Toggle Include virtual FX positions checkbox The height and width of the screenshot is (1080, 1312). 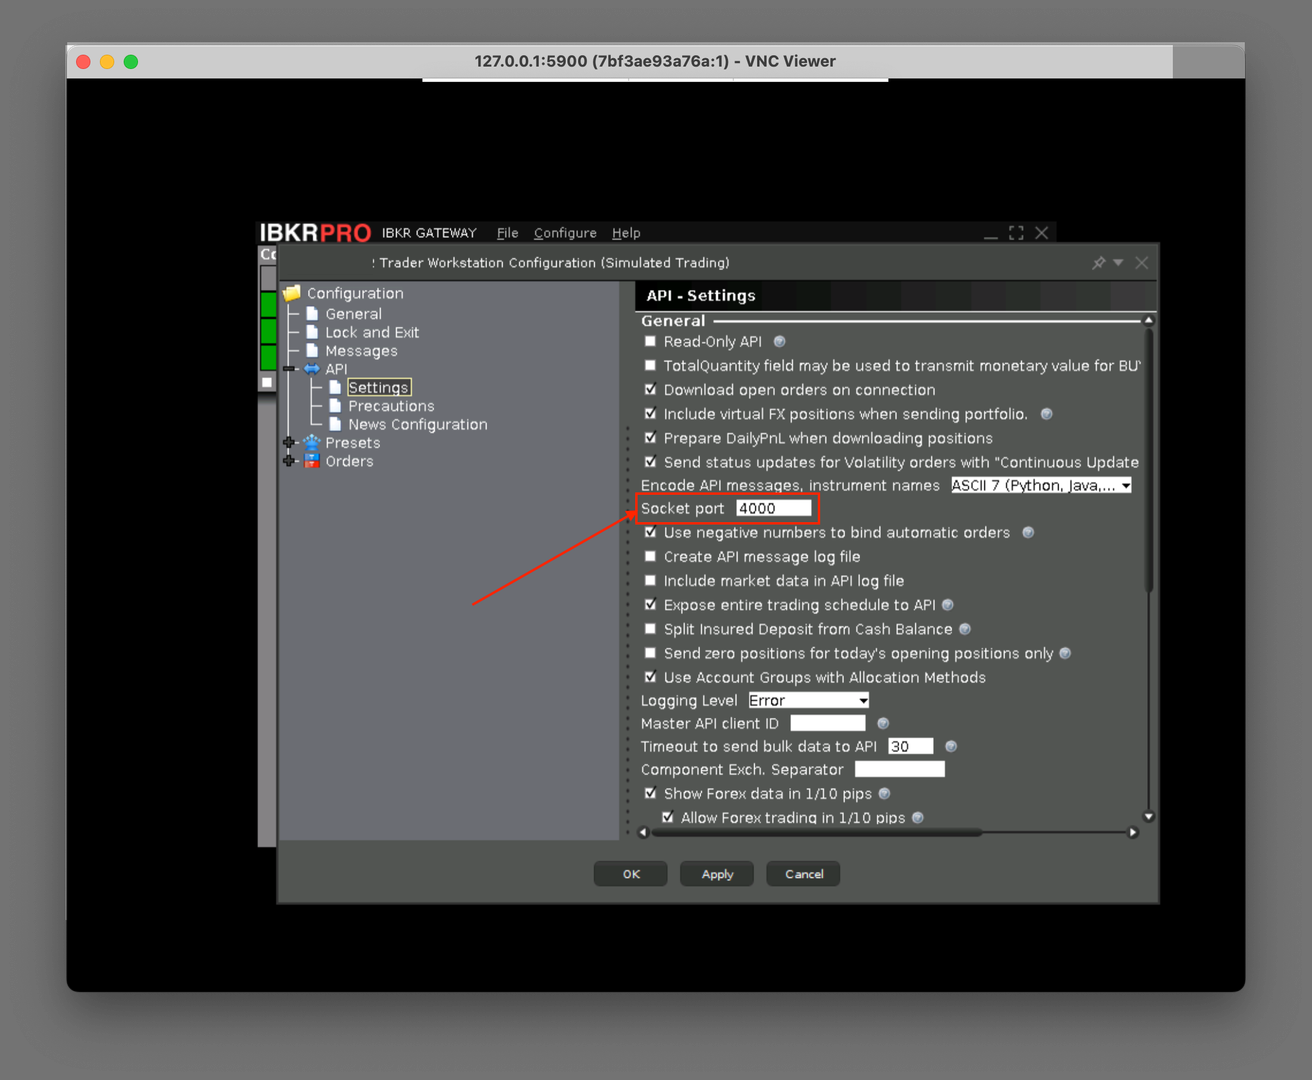pyautogui.click(x=651, y=414)
